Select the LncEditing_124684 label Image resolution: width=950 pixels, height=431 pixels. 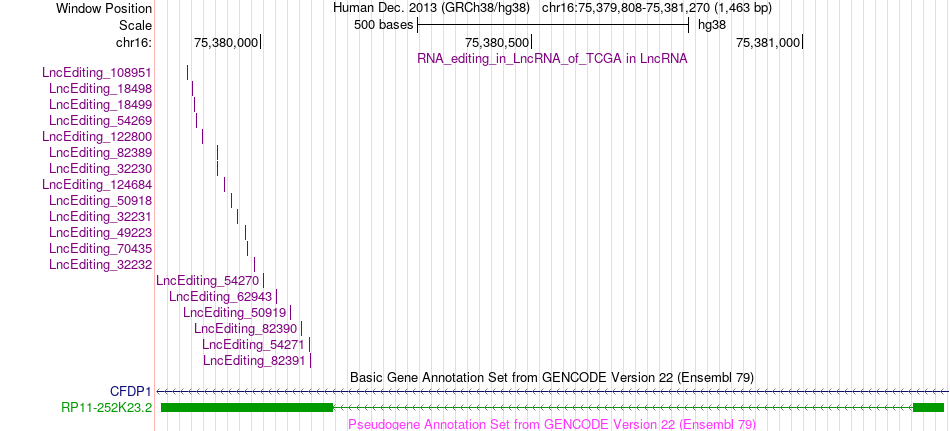point(97,184)
